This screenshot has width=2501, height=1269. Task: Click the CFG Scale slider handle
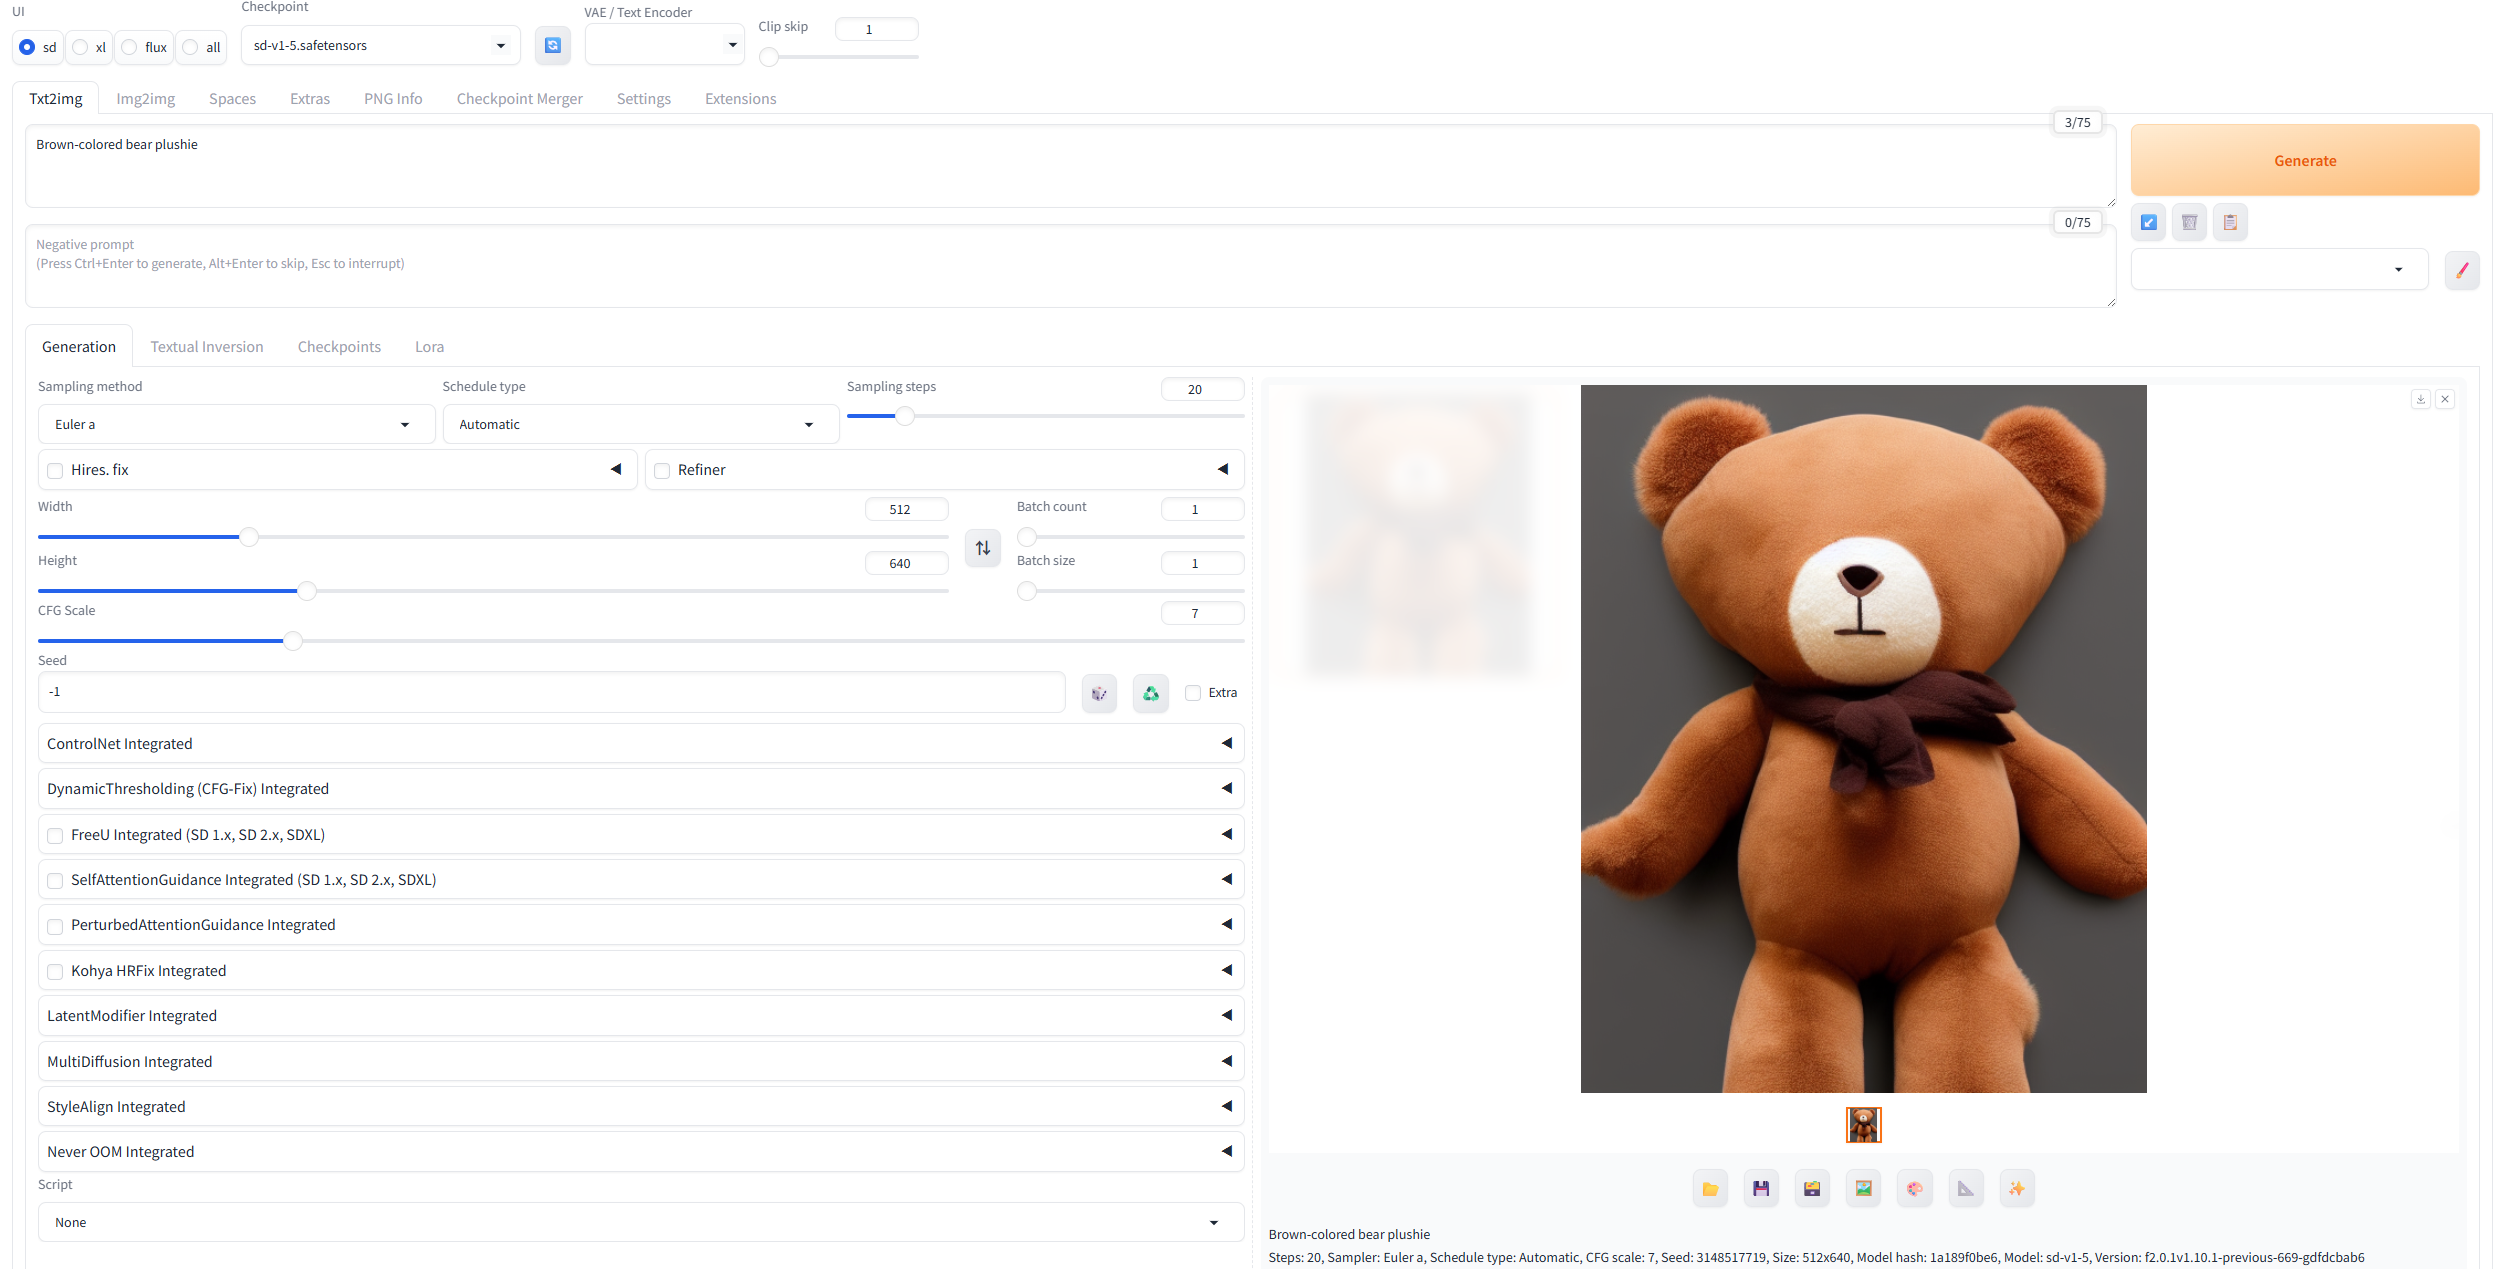tap(292, 640)
